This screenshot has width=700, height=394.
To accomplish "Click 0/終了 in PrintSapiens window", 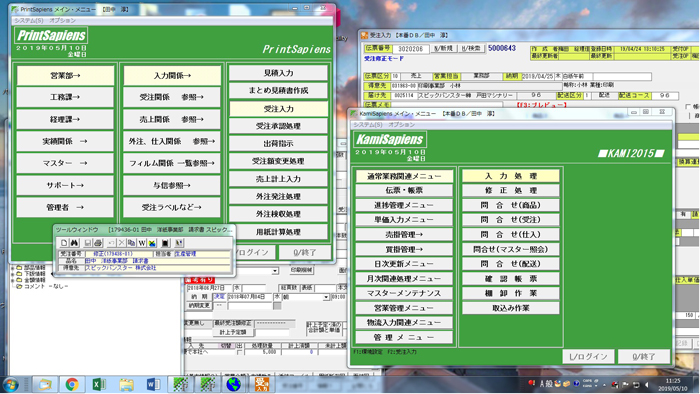I will tap(305, 253).
